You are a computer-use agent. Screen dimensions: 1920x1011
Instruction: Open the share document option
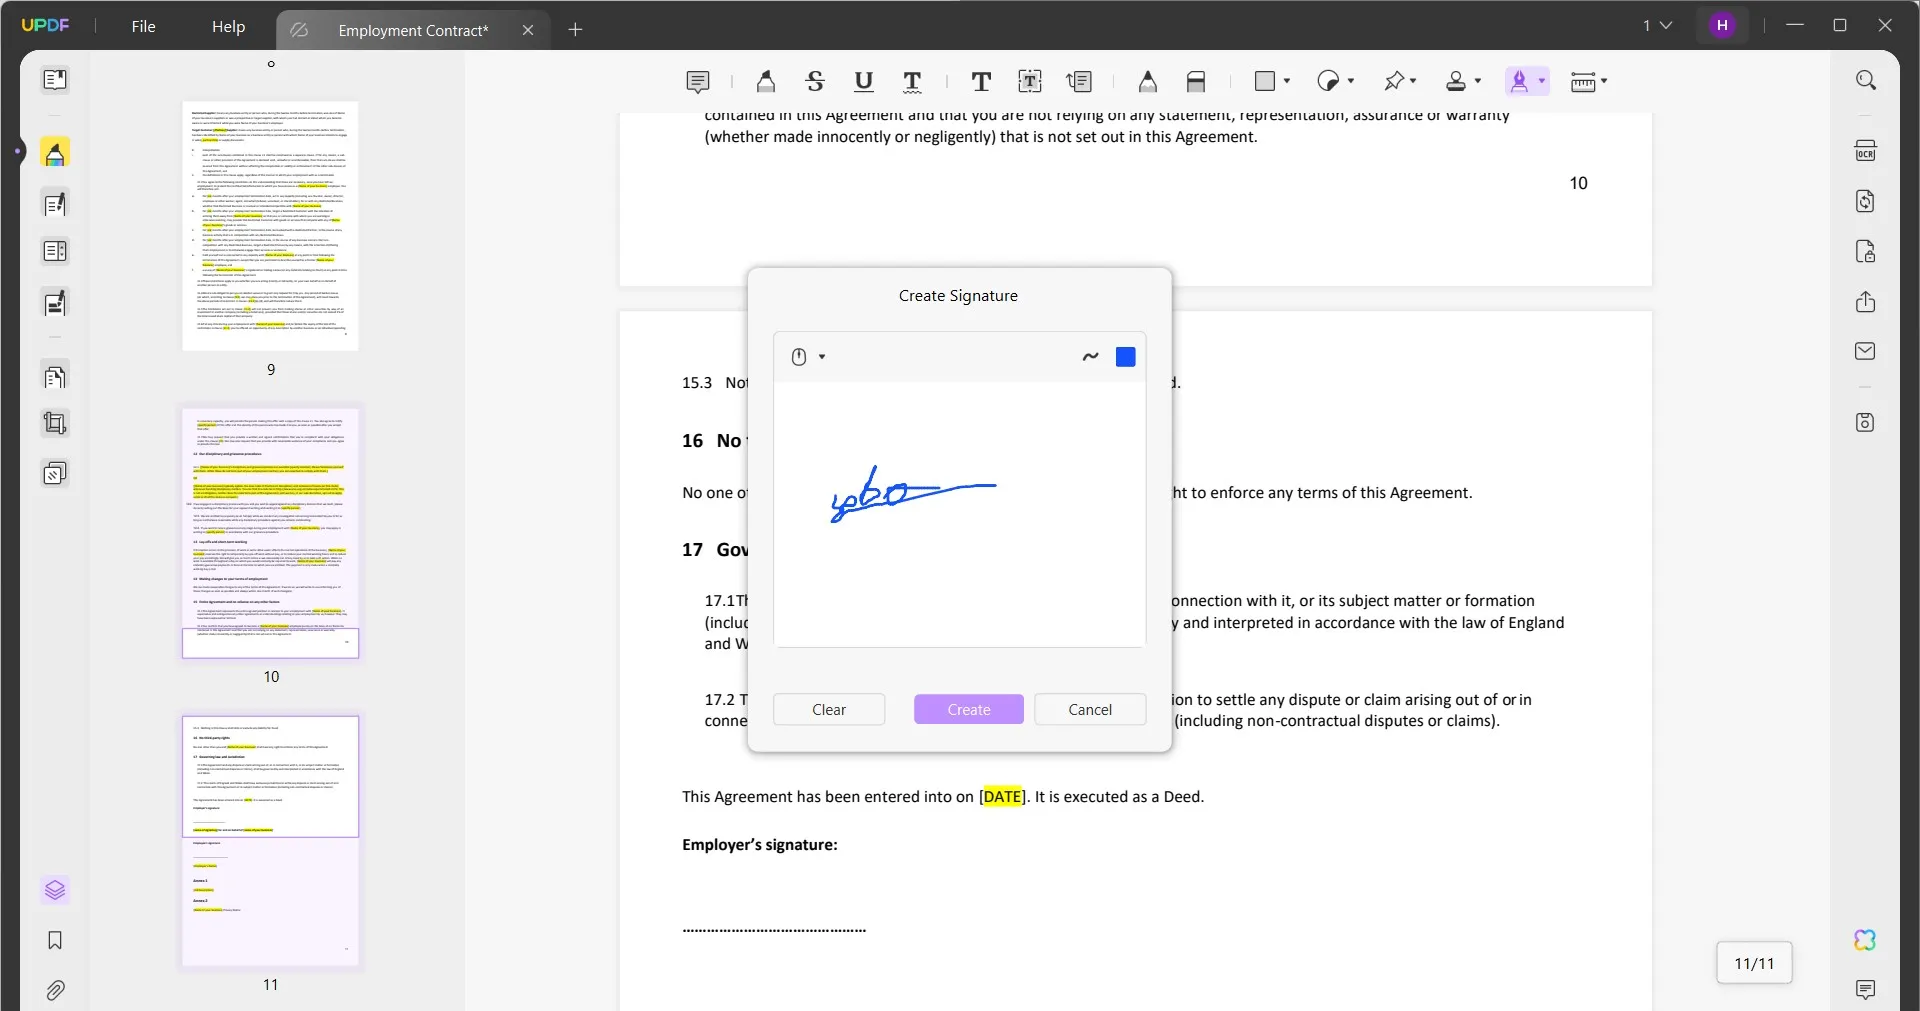[x=1865, y=302]
